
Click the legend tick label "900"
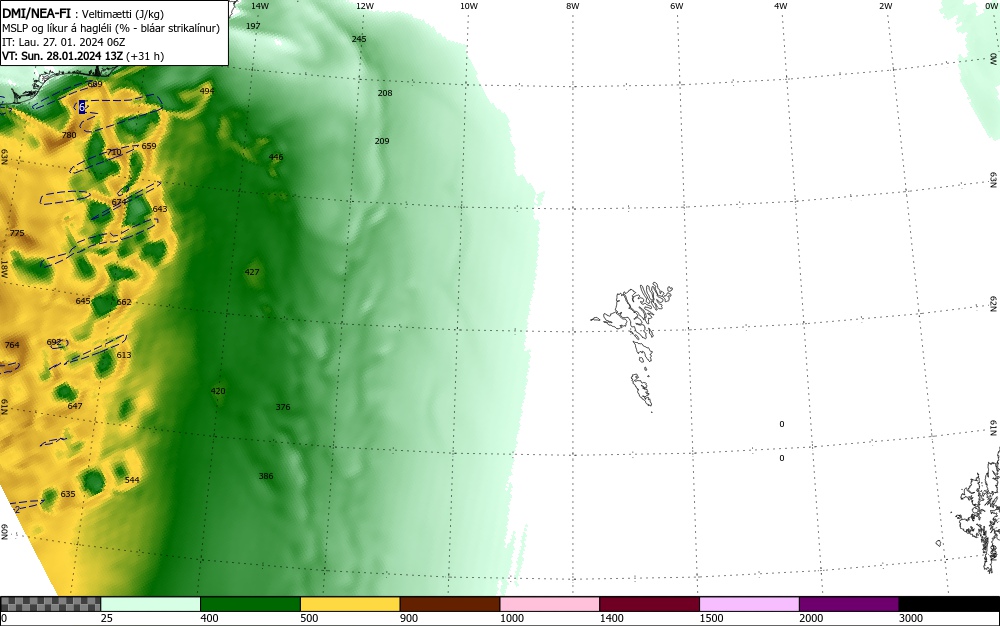tap(409, 618)
